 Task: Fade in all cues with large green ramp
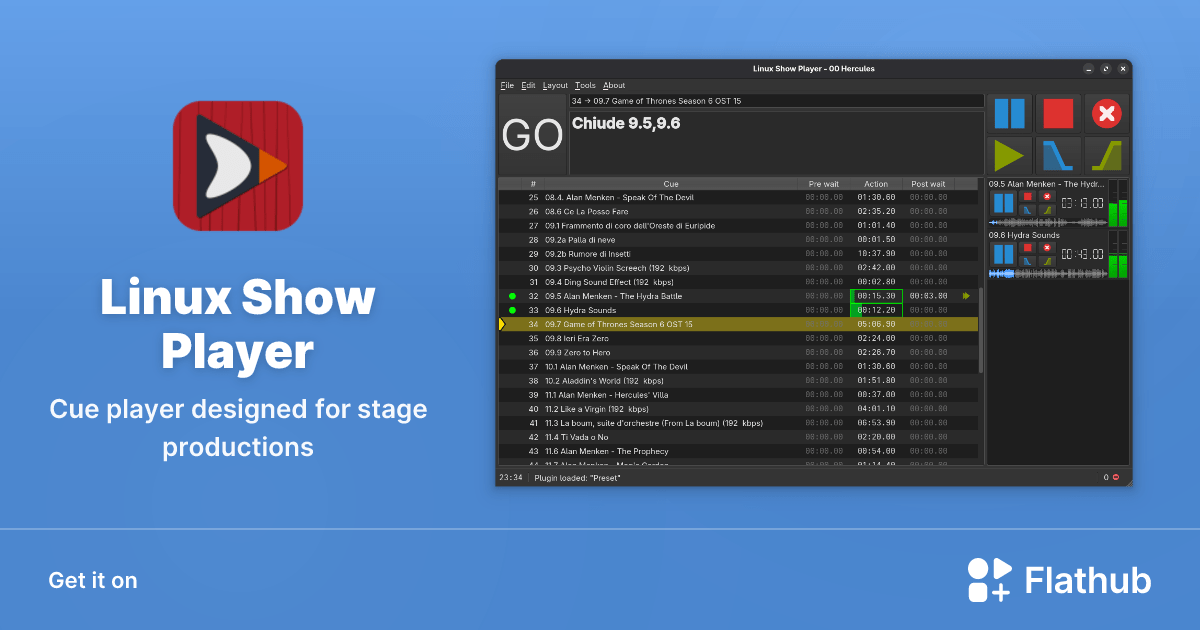1106,155
